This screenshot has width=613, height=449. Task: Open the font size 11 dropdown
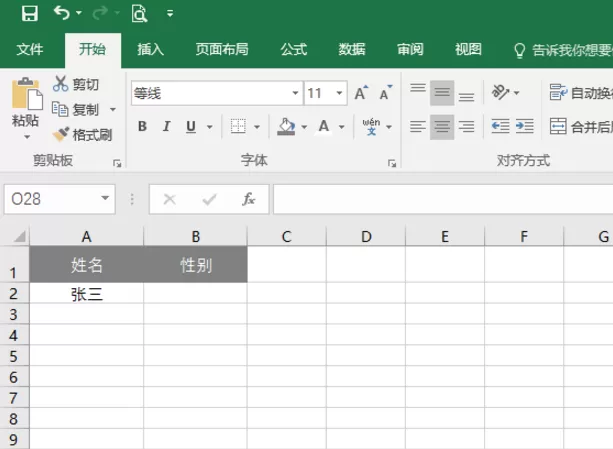pyautogui.click(x=339, y=93)
